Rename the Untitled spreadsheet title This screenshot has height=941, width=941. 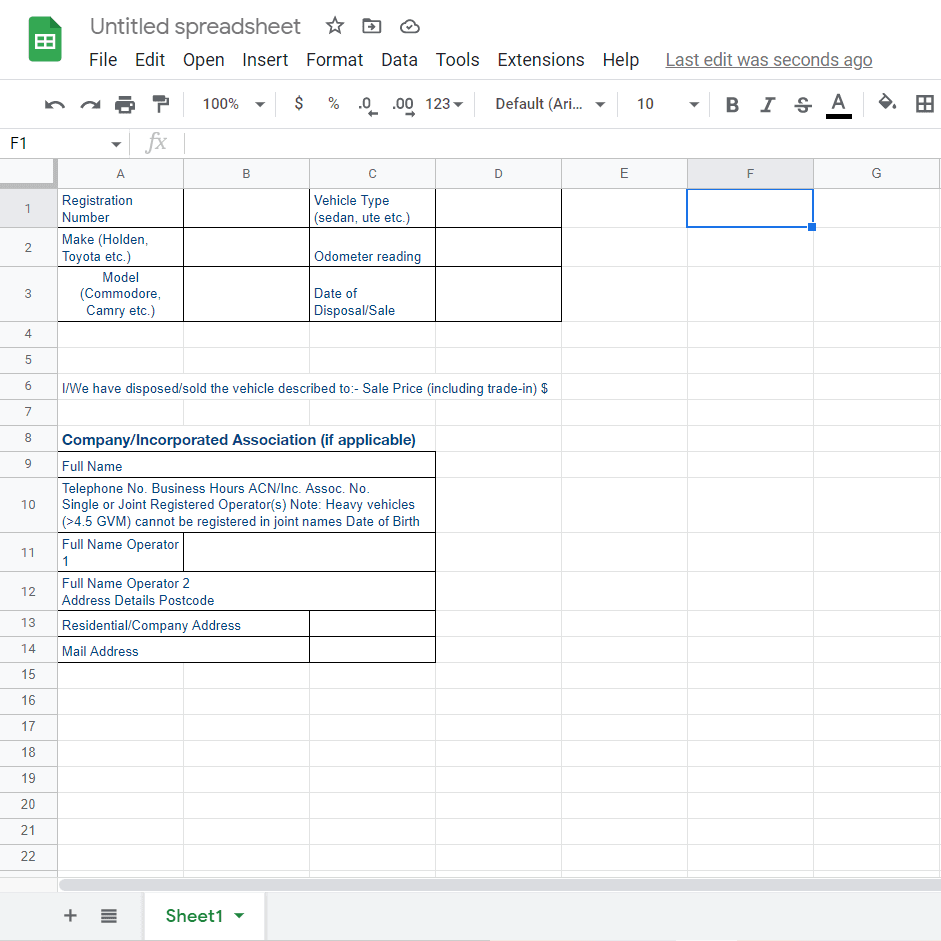tap(195, 26)
